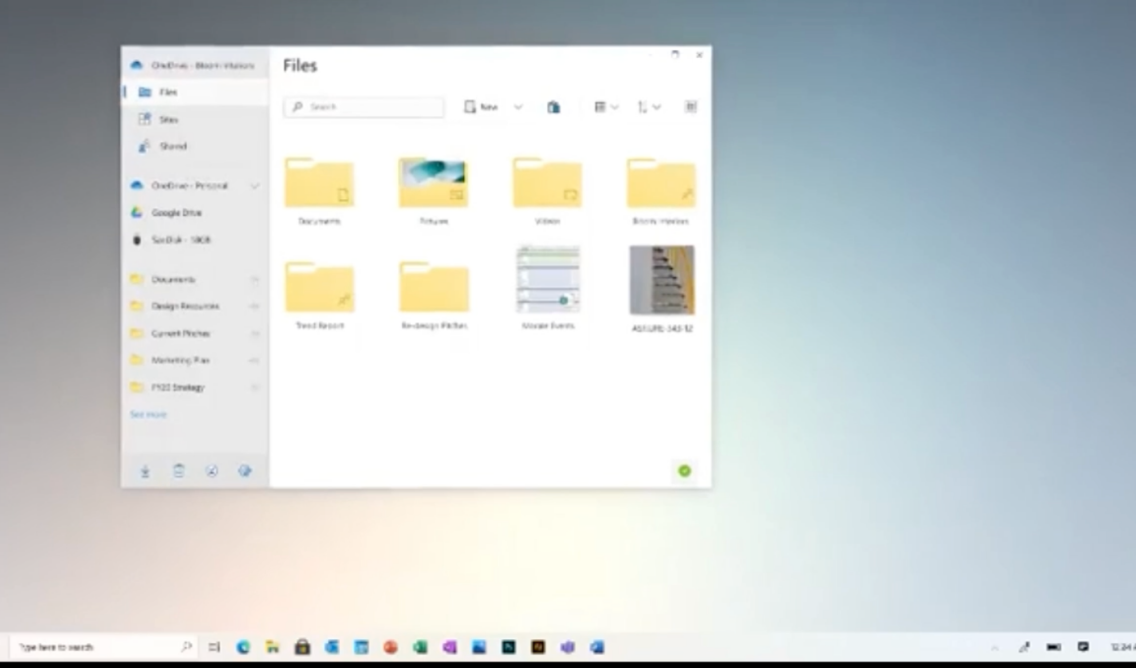Open the Downloads icon in the sidebar footer
Screen dimensions: 1136x668
coord(145,471)
